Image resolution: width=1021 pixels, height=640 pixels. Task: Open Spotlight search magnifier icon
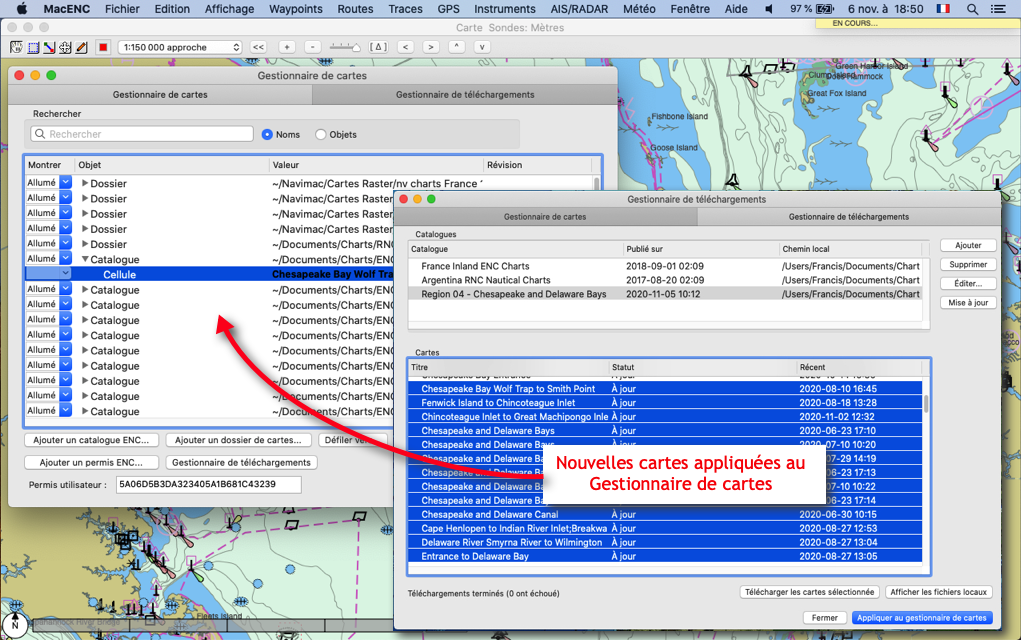point(972,9)
